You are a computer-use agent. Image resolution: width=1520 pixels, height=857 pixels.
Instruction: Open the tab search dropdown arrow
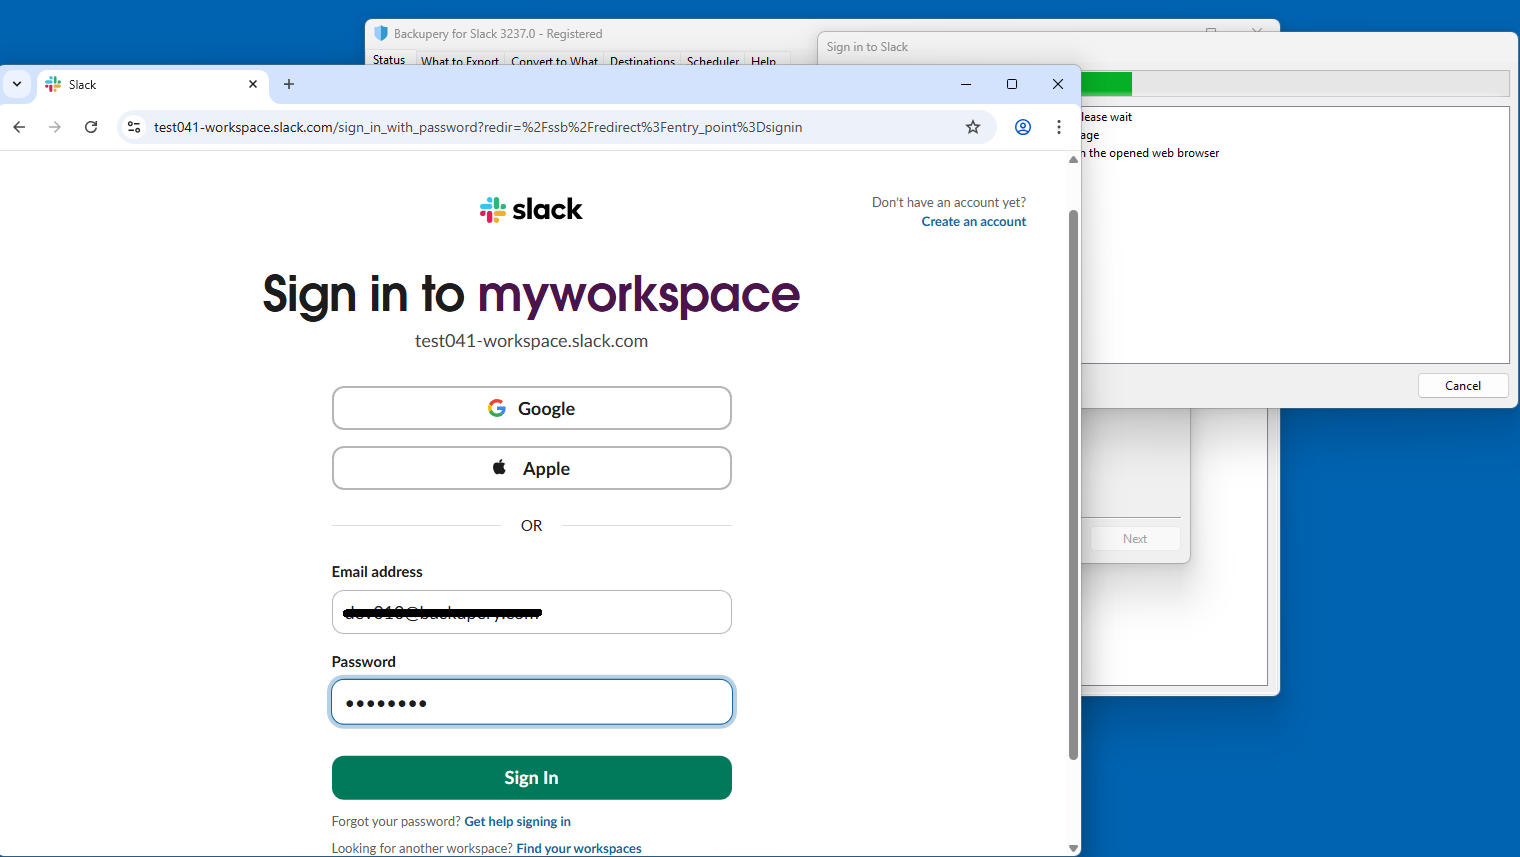click(17, 84)
